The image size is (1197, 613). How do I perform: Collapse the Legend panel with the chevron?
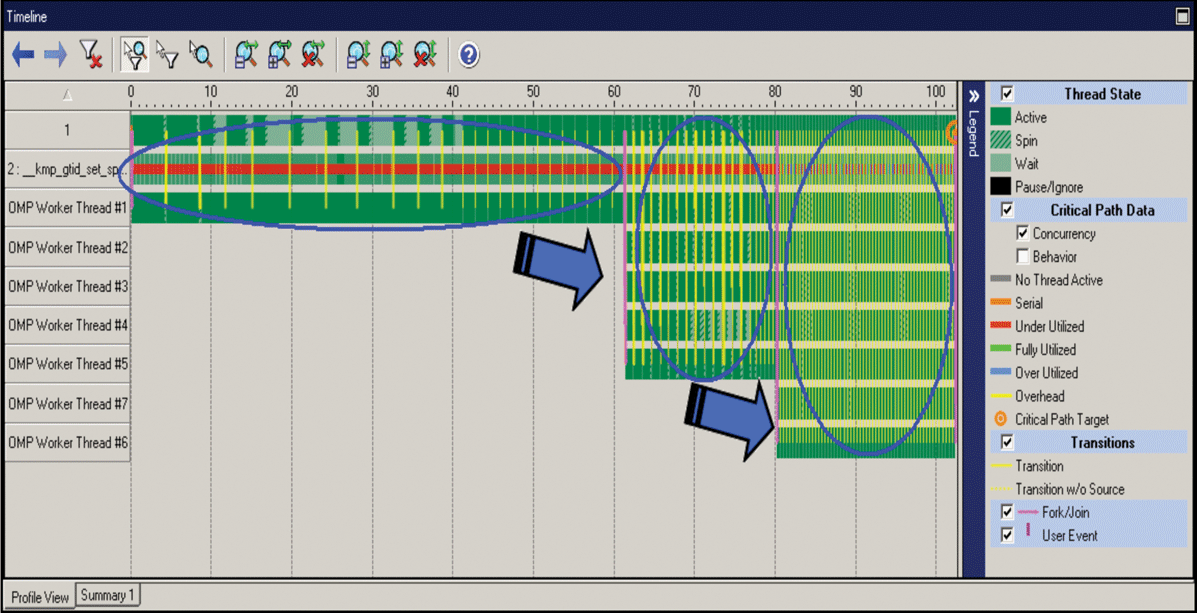[972, 97]
